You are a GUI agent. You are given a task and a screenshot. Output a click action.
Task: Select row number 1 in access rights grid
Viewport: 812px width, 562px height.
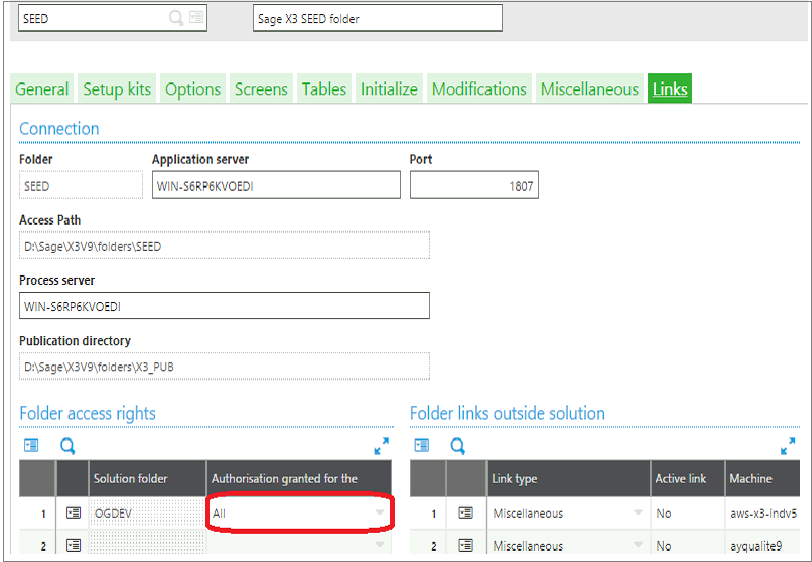(37, 513)
